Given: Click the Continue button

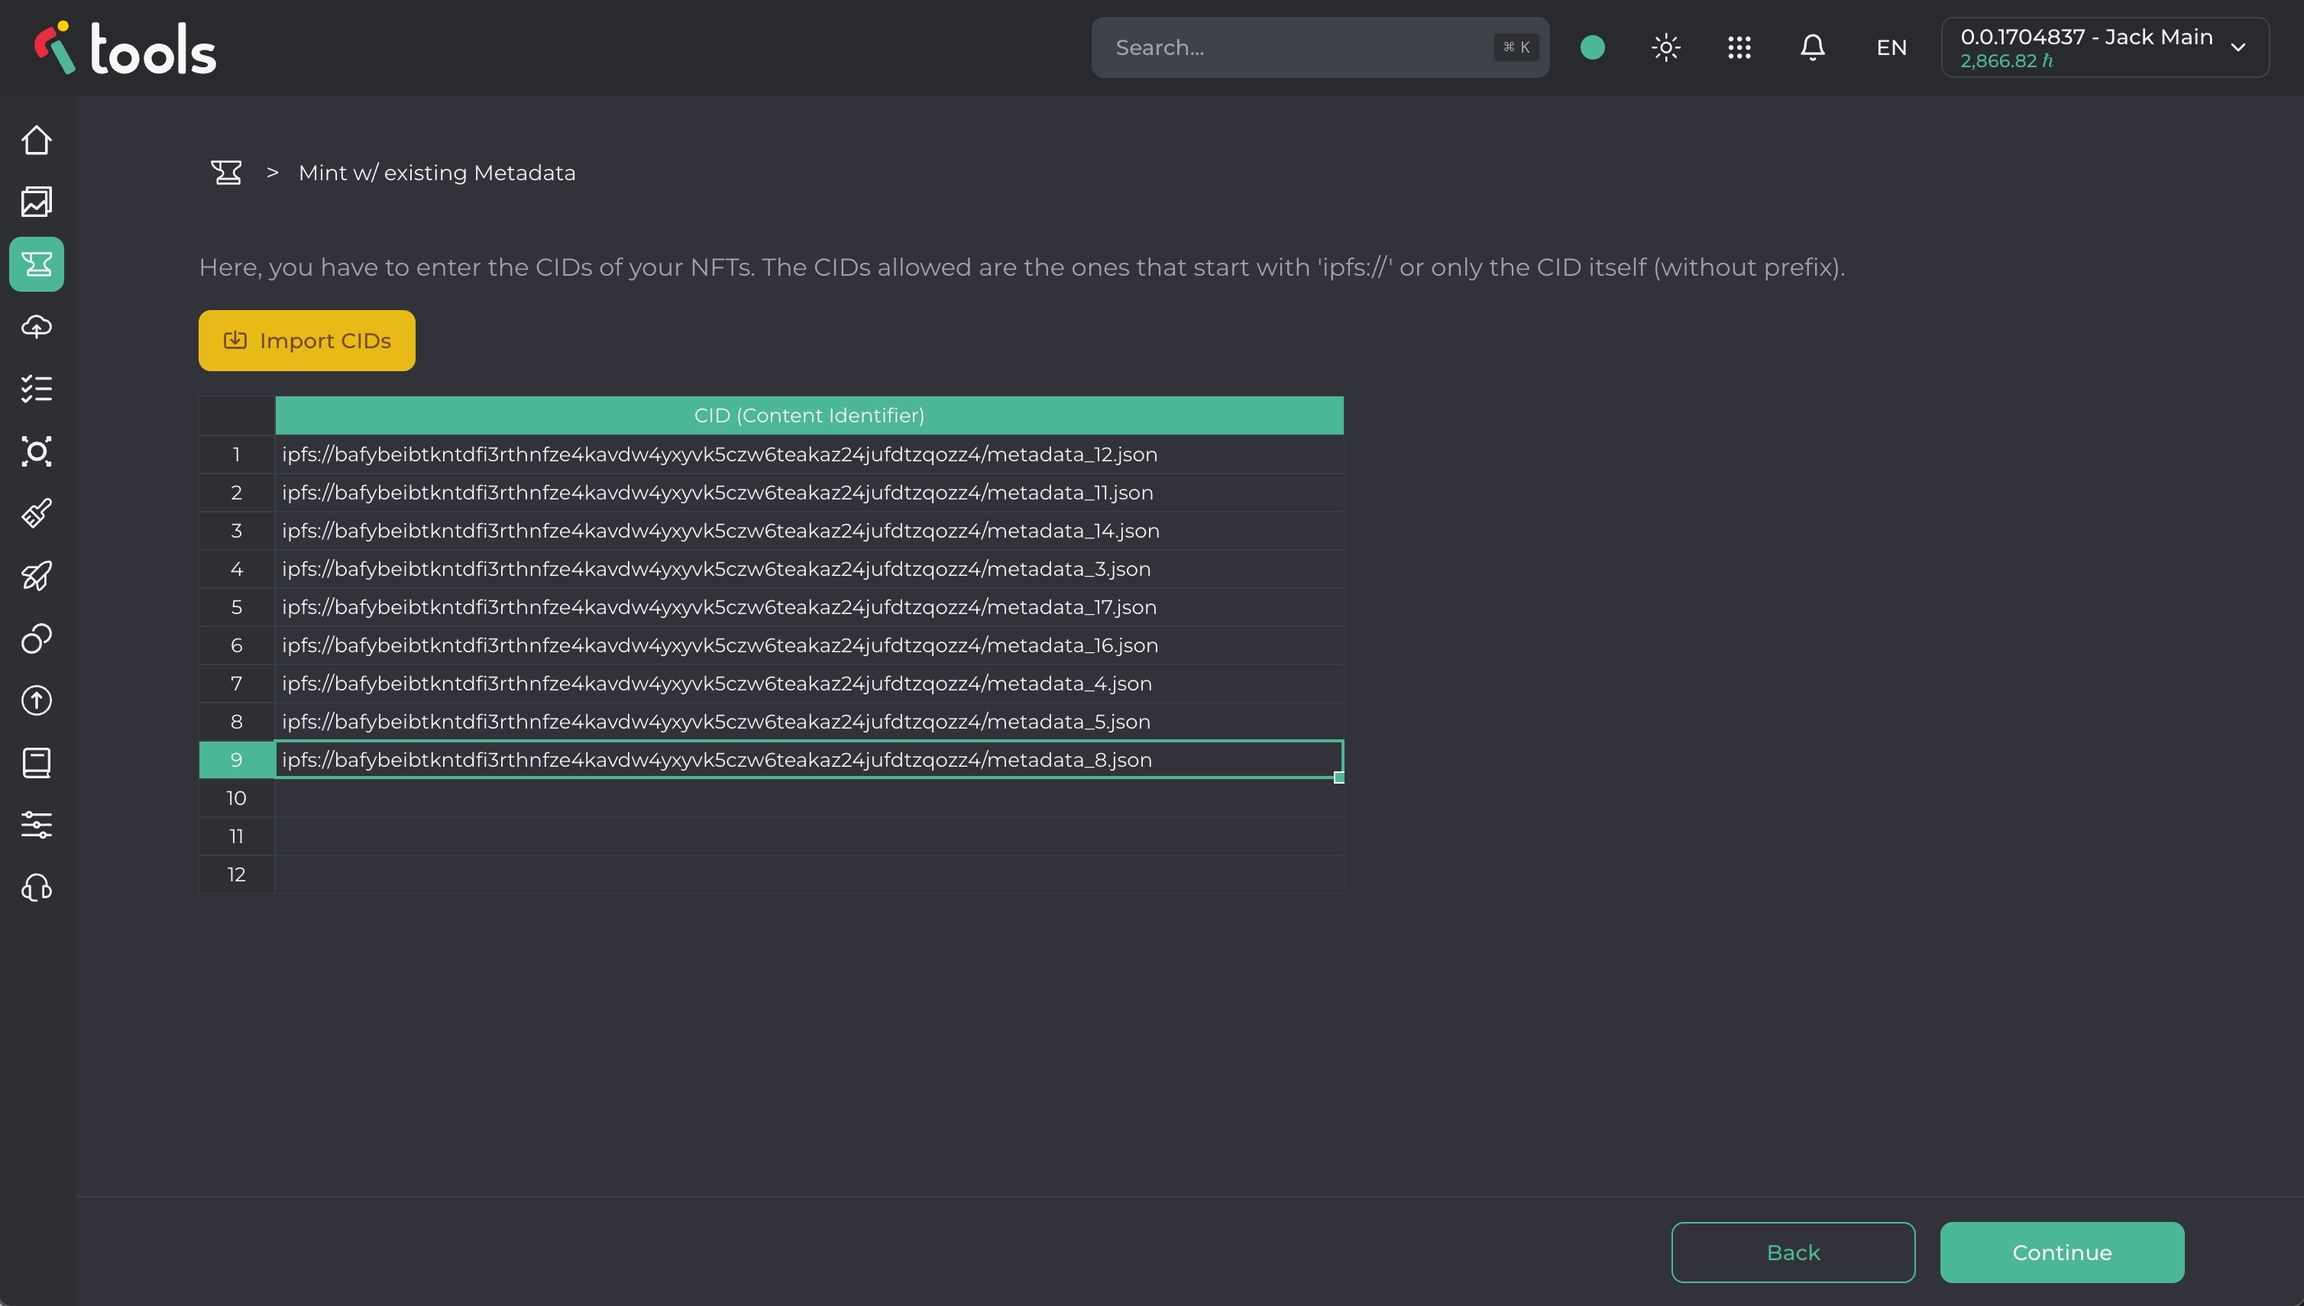Looking at the screenshot, I should 2062,1252.
